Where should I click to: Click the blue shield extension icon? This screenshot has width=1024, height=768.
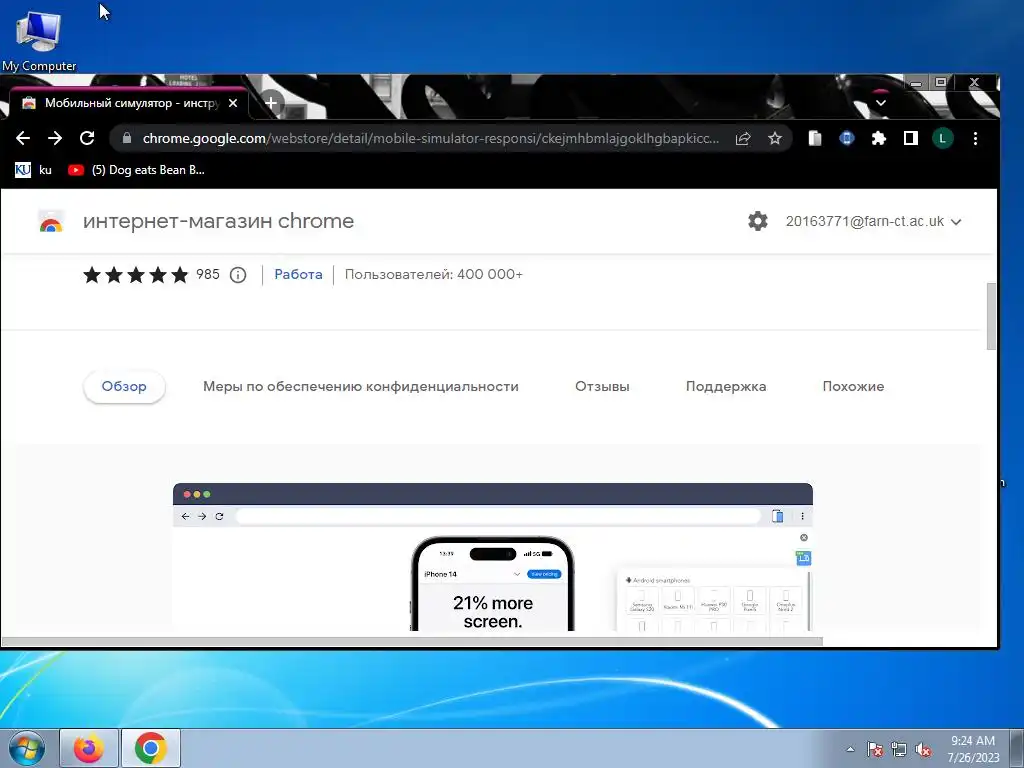pos(846,138)
